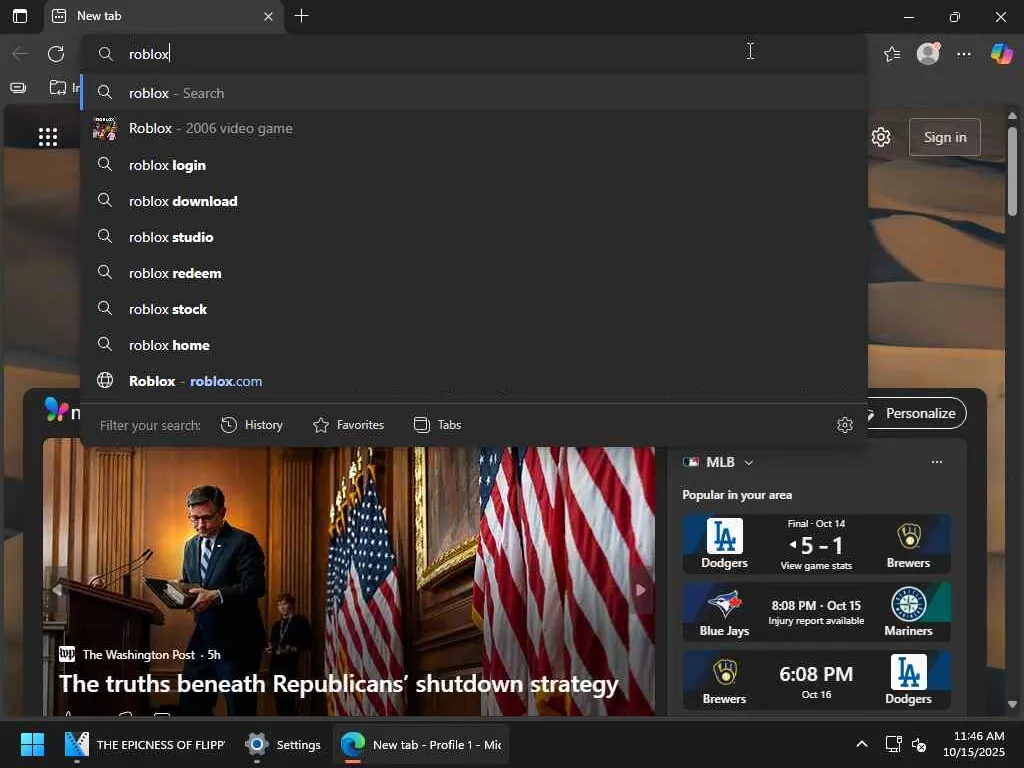Open the Brewers vs Dodgers Oct 16 card
This screenshot has width=1024, height=768.
[816, 680]
